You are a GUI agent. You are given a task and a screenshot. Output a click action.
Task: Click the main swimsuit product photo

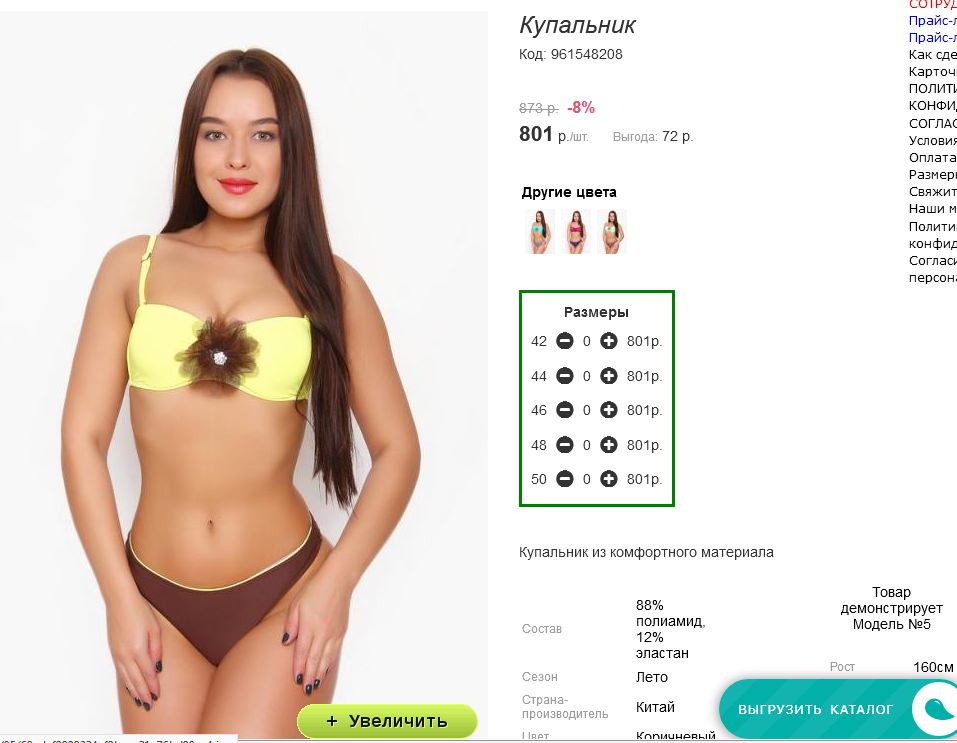244,372
